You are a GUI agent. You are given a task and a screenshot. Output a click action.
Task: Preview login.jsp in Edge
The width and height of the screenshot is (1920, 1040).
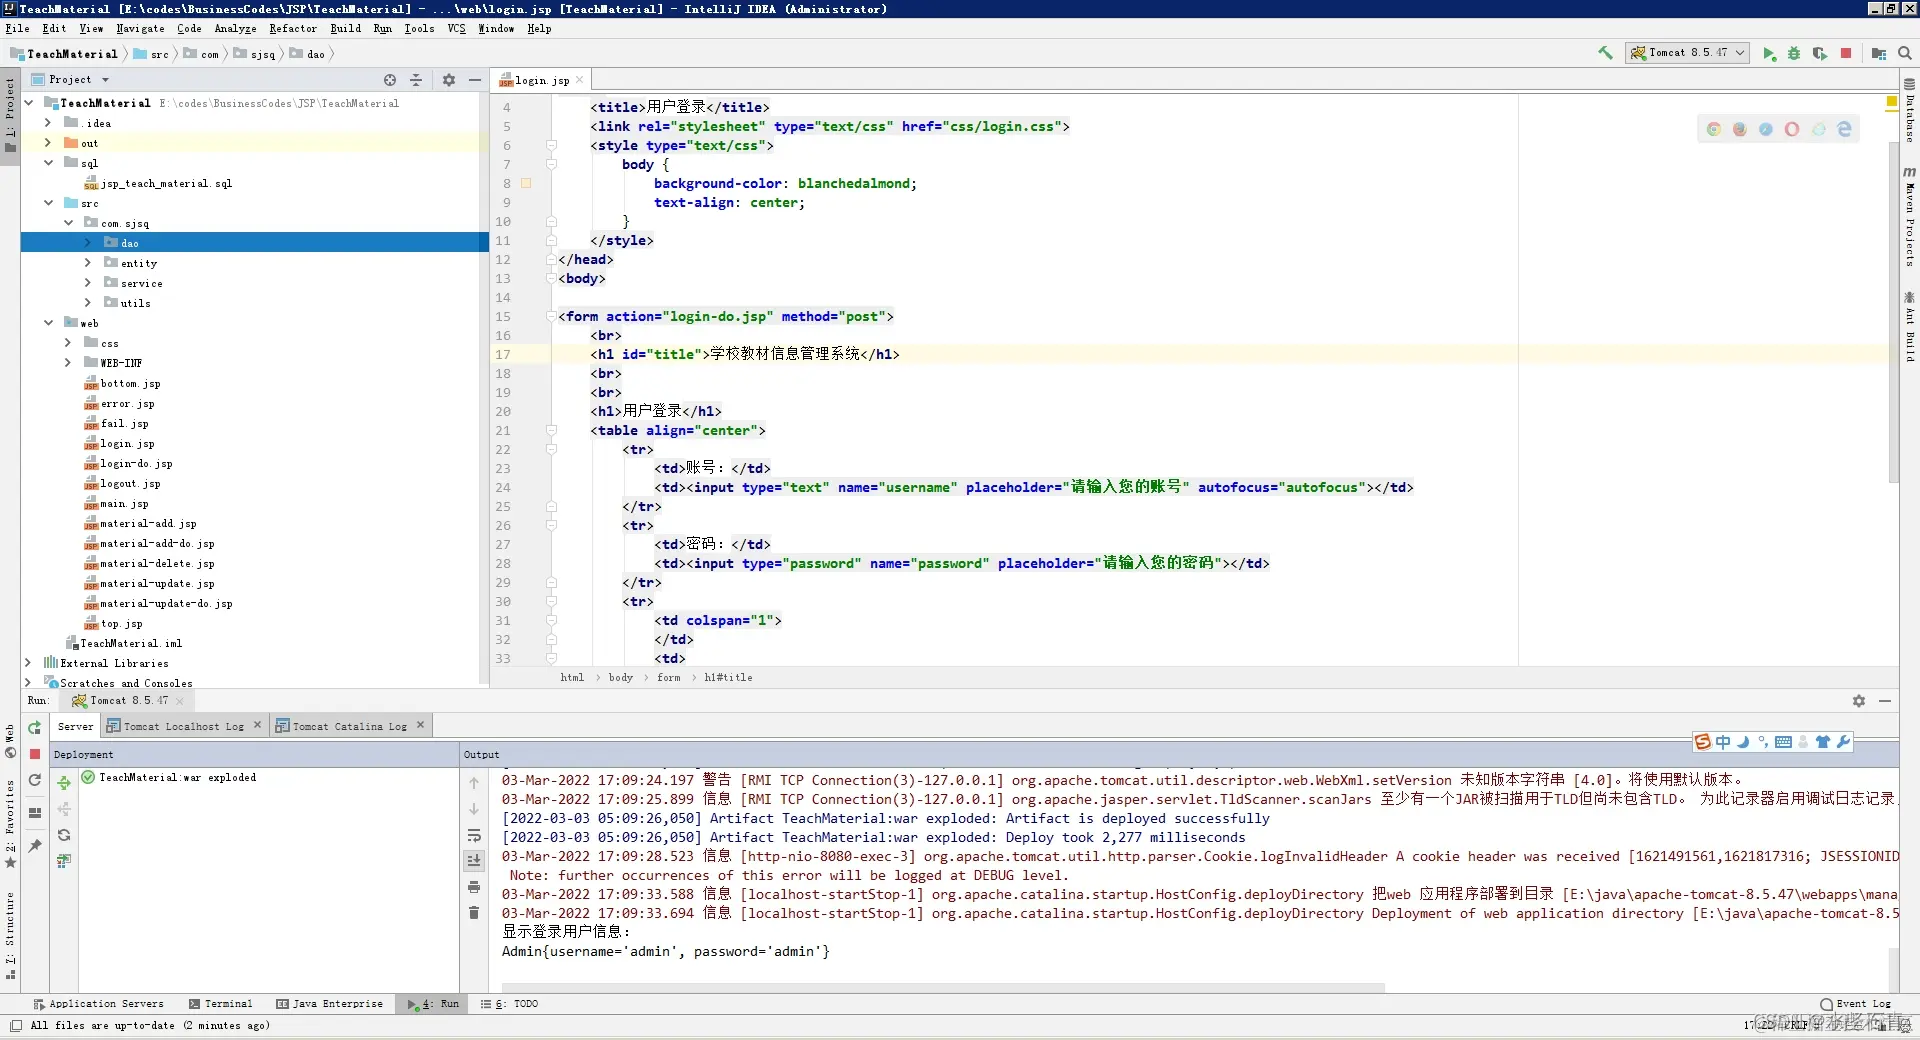click(1844, 129)
